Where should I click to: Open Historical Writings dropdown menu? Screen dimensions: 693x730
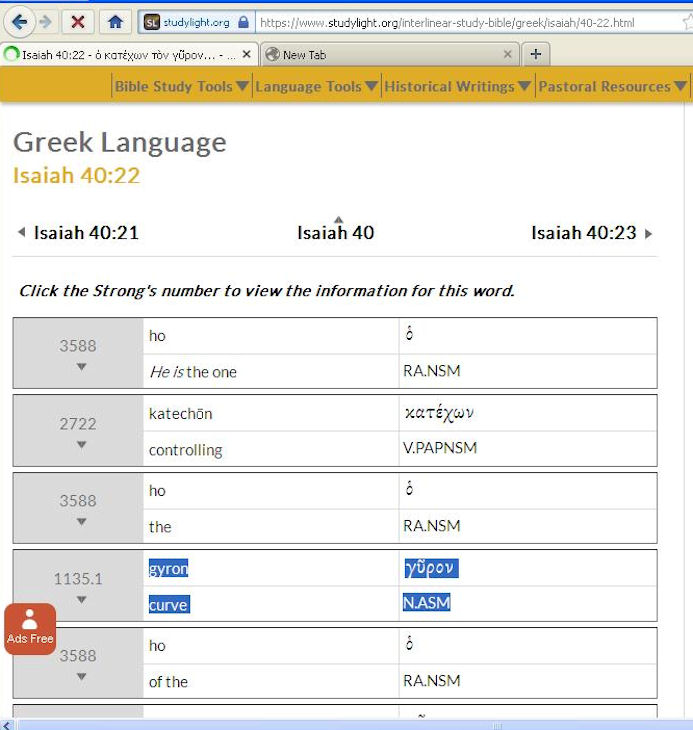point(456,87)
